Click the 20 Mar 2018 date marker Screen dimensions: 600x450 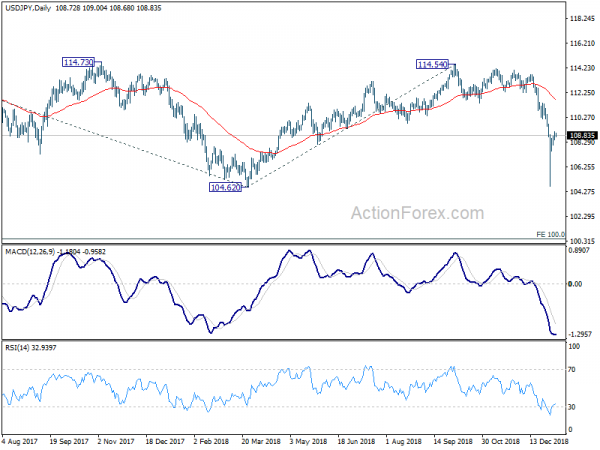tap(261, 441)
